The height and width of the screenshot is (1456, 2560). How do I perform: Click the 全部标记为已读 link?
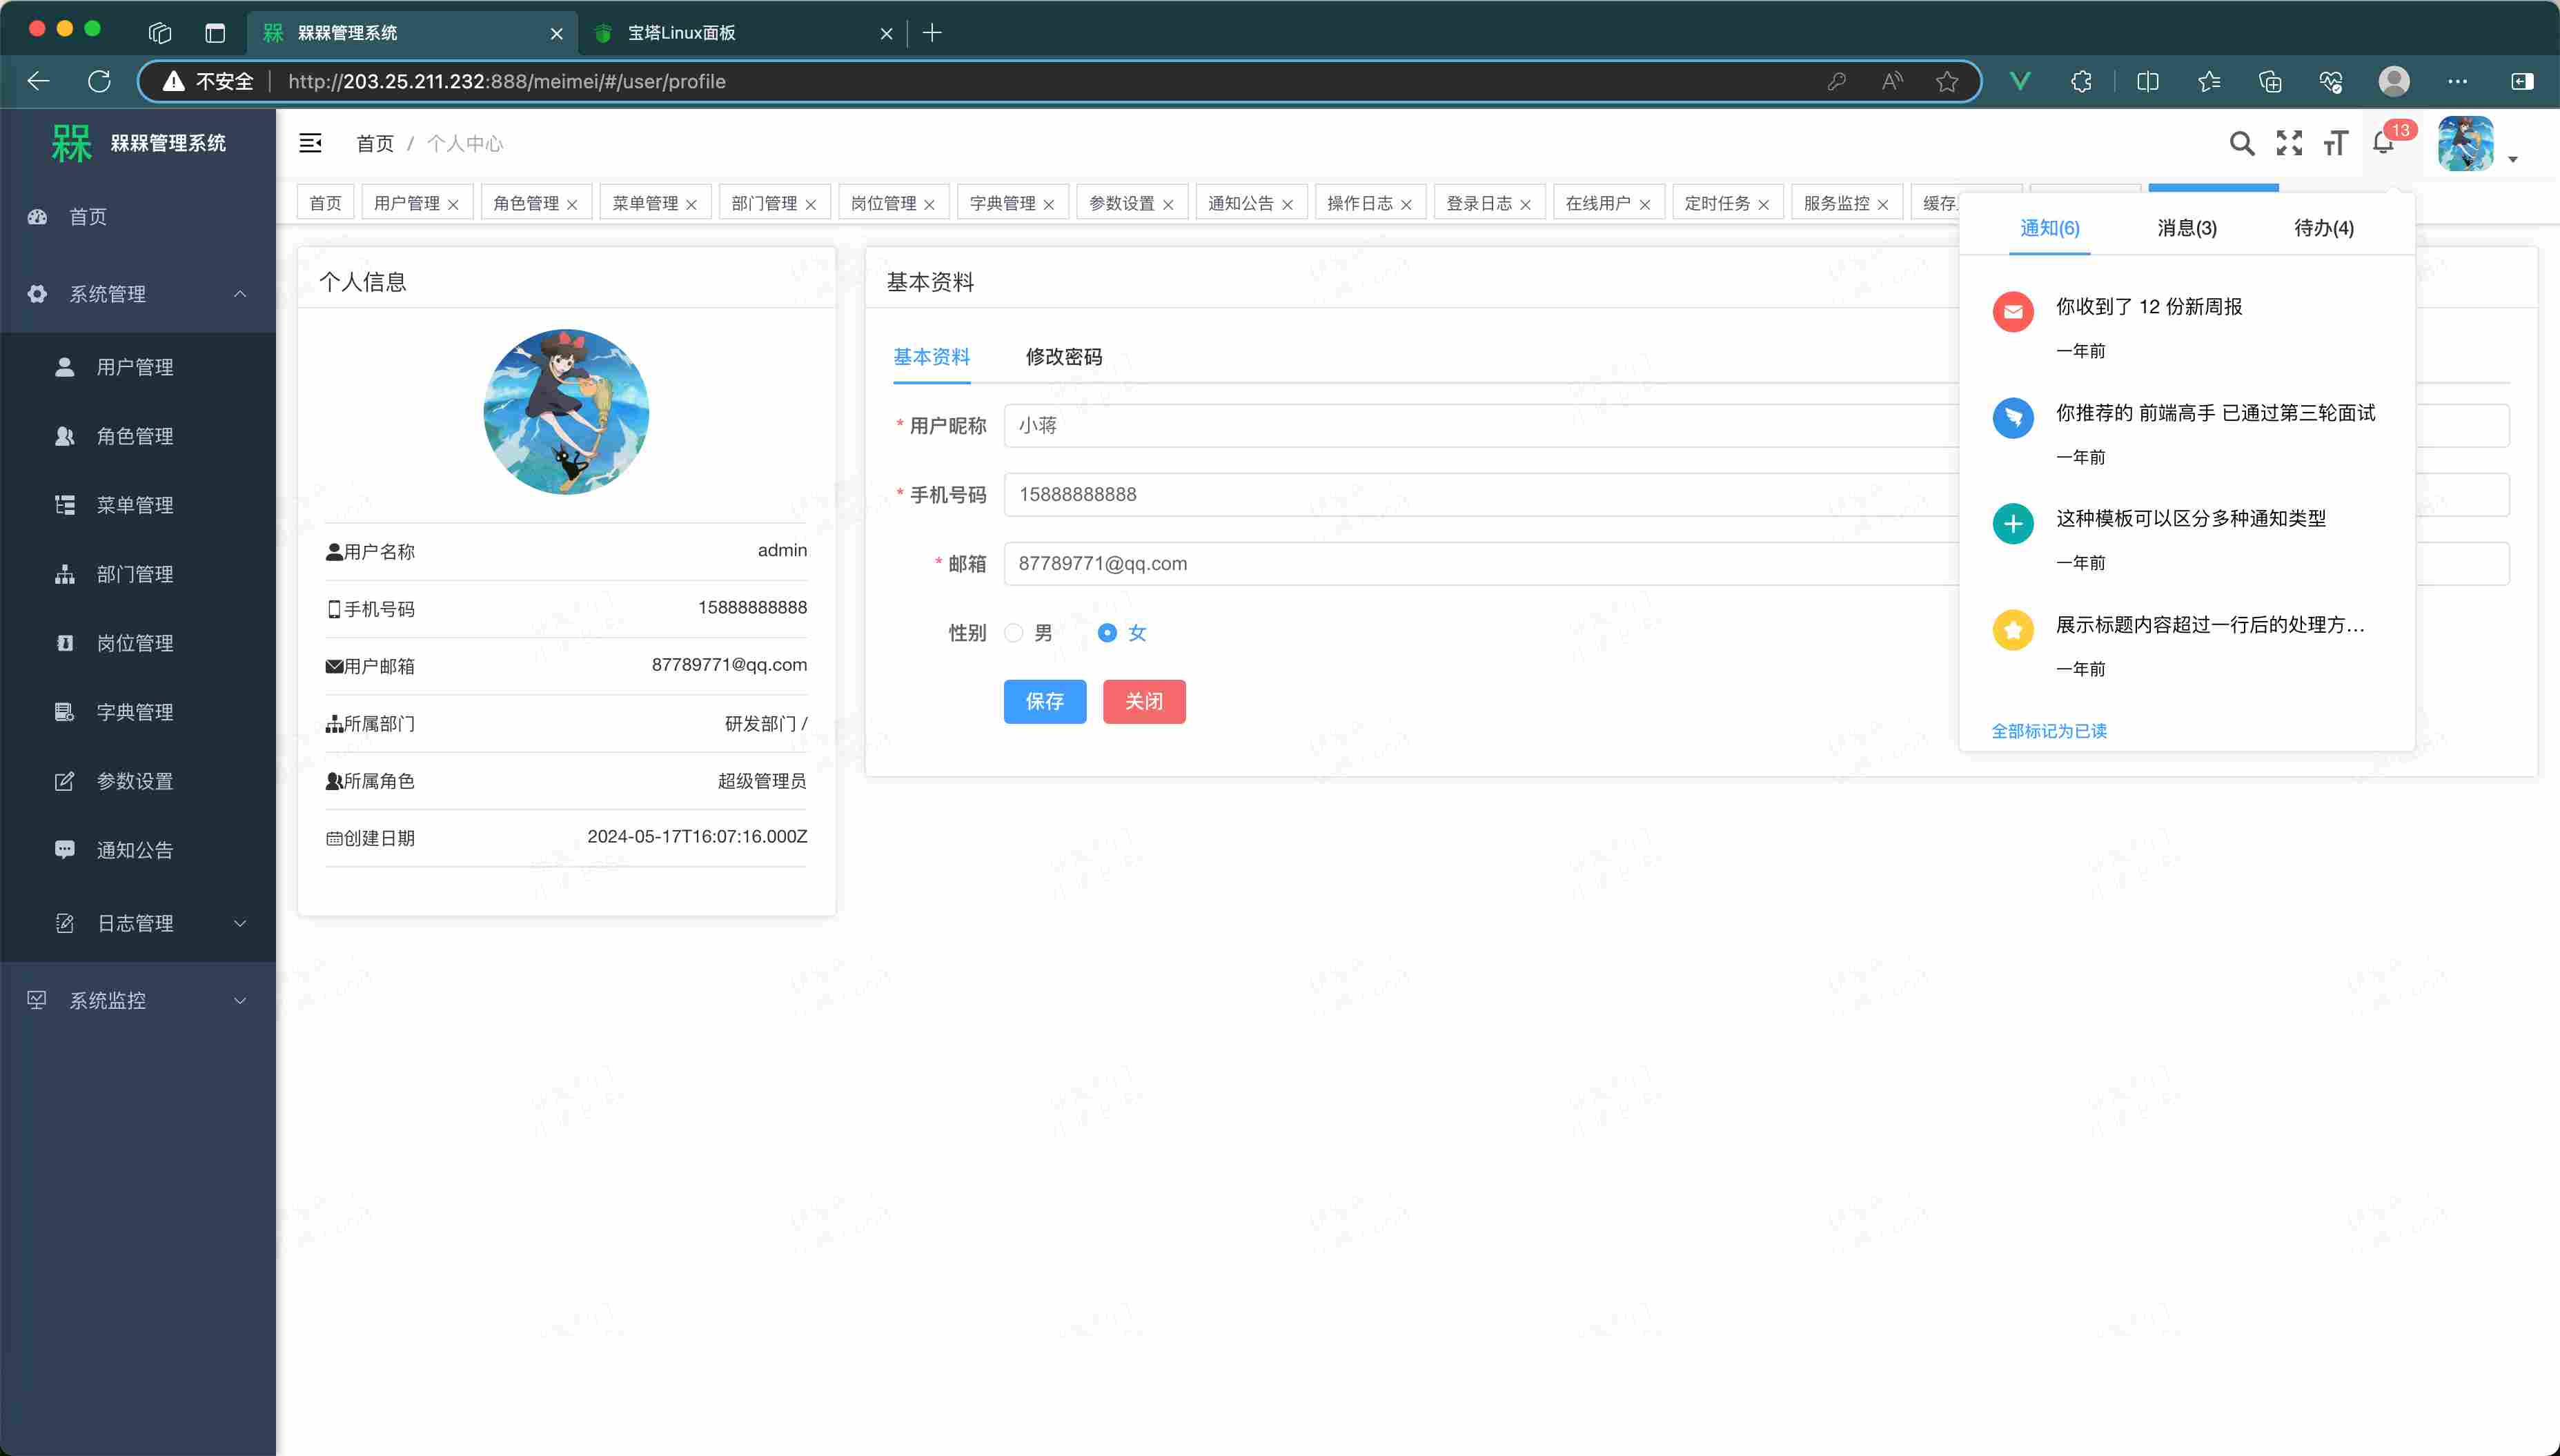pos(2048,731)
